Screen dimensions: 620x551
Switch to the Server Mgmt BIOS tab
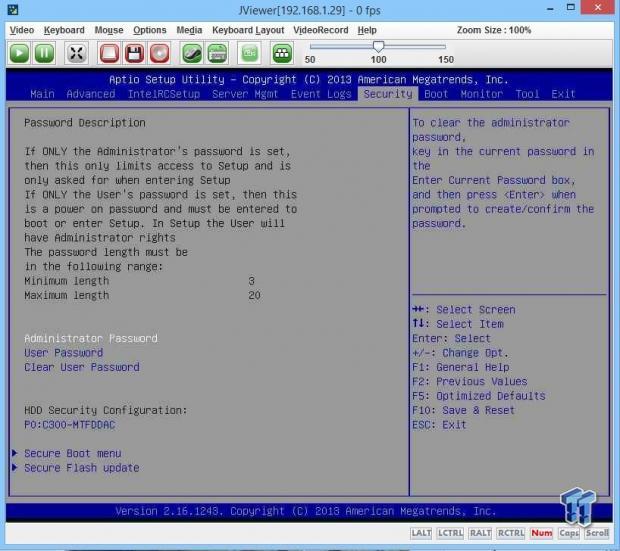[x=245, y=94]
